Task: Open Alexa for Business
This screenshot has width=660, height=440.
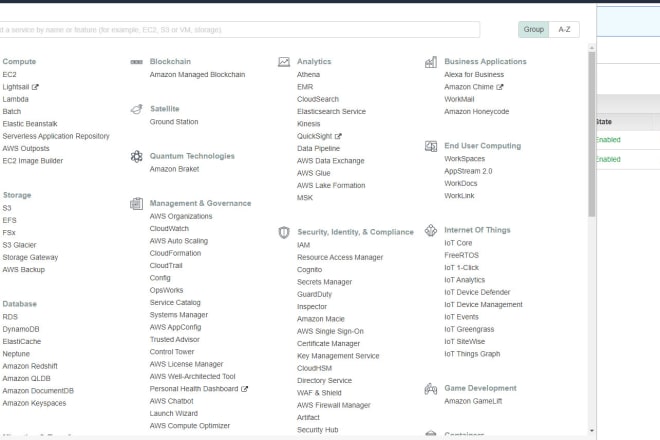Action: [x=474, y=75]
